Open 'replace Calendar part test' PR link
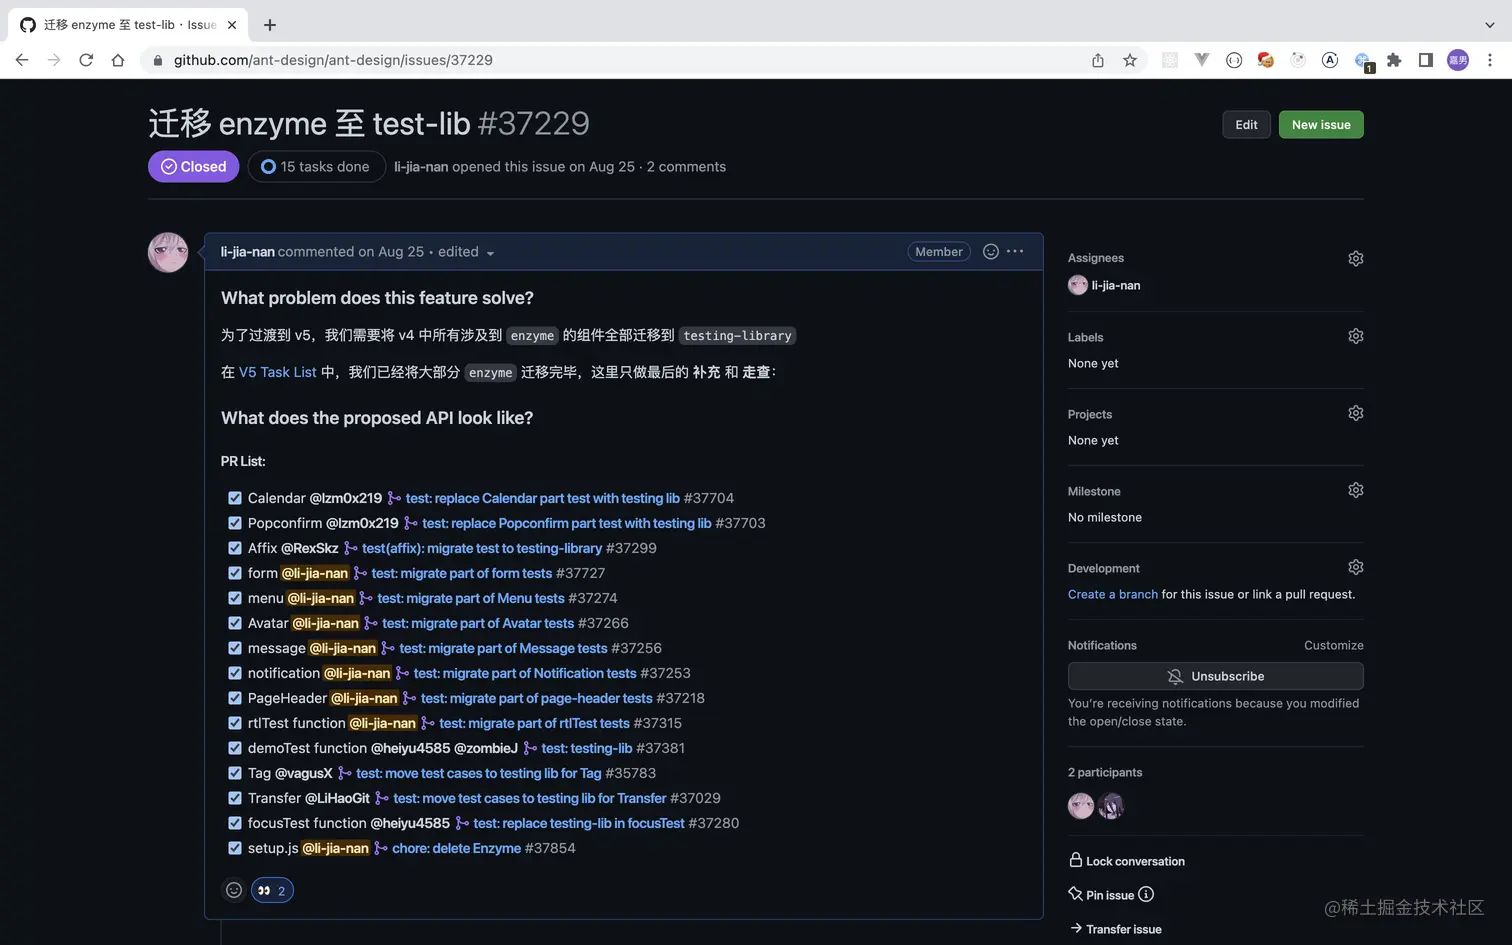Viewport: 1512px width, 945px height. [x=542, y=498]
